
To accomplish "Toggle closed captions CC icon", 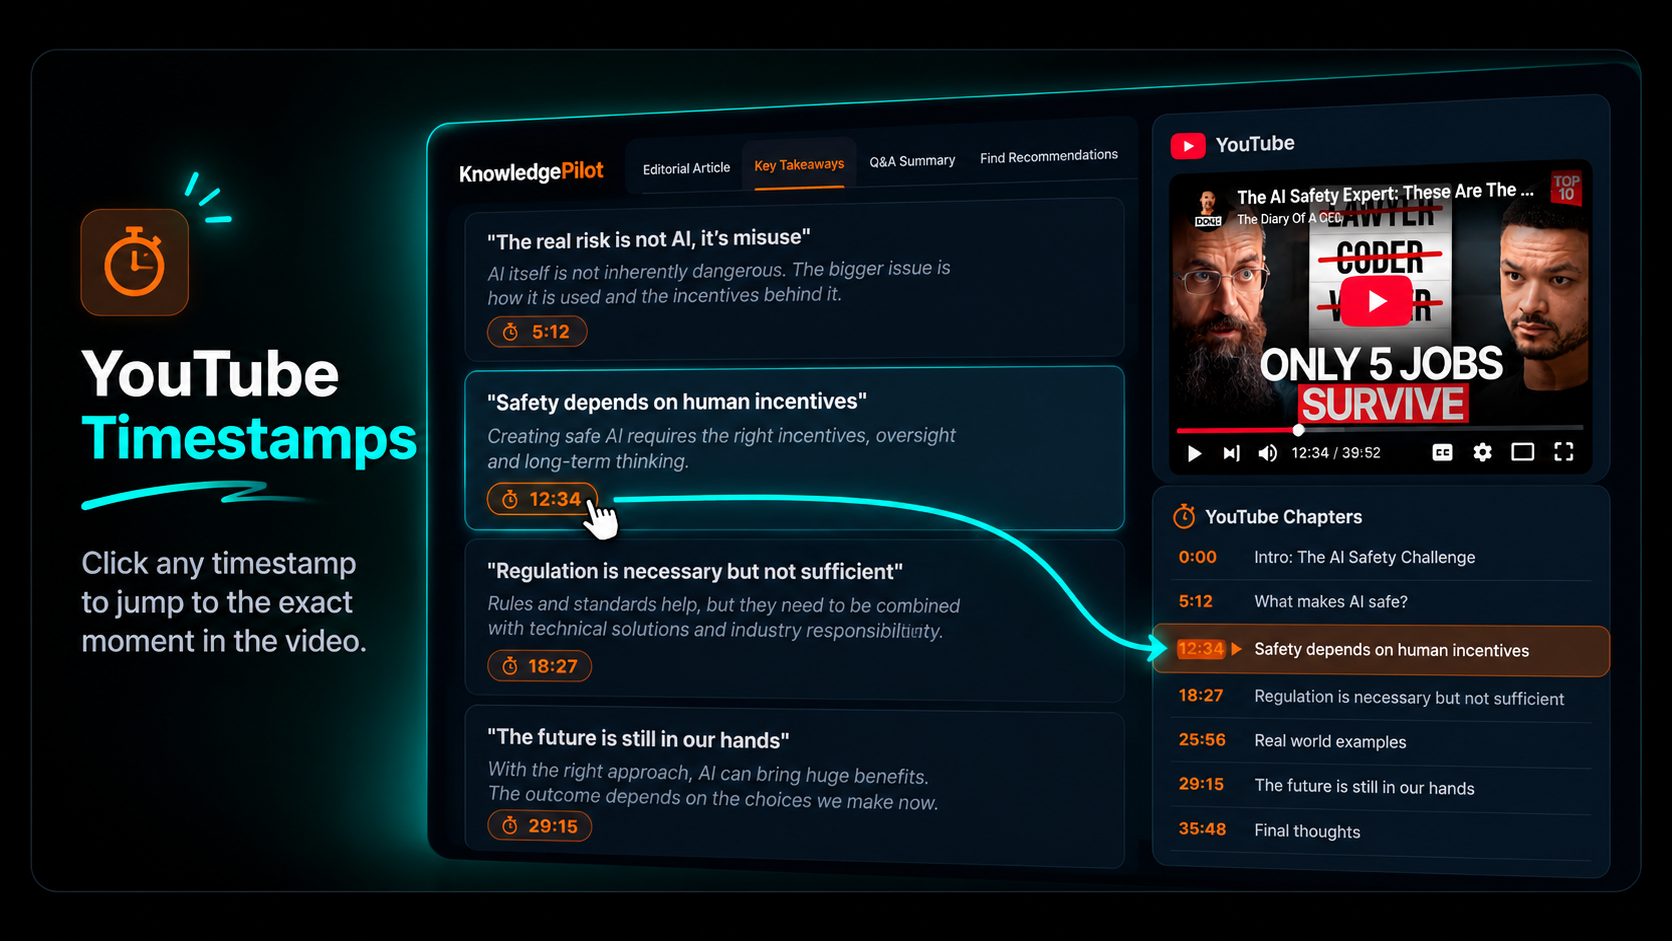I will tap(1442, 453).
